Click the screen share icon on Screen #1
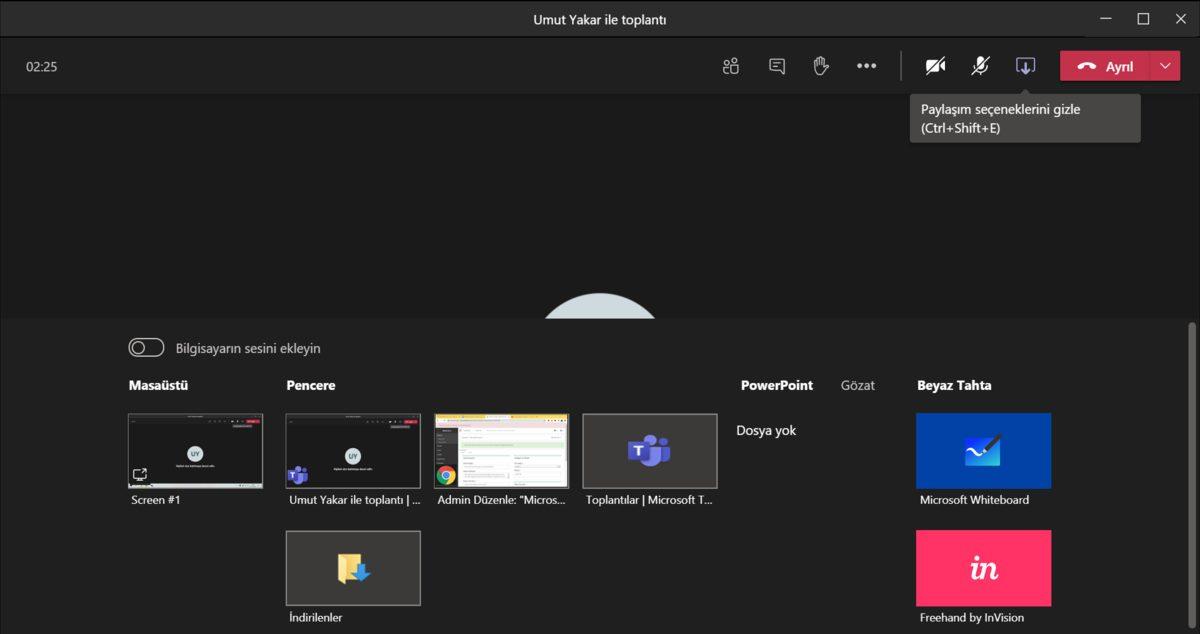1200x634 pixels. [x=141, y=474]
